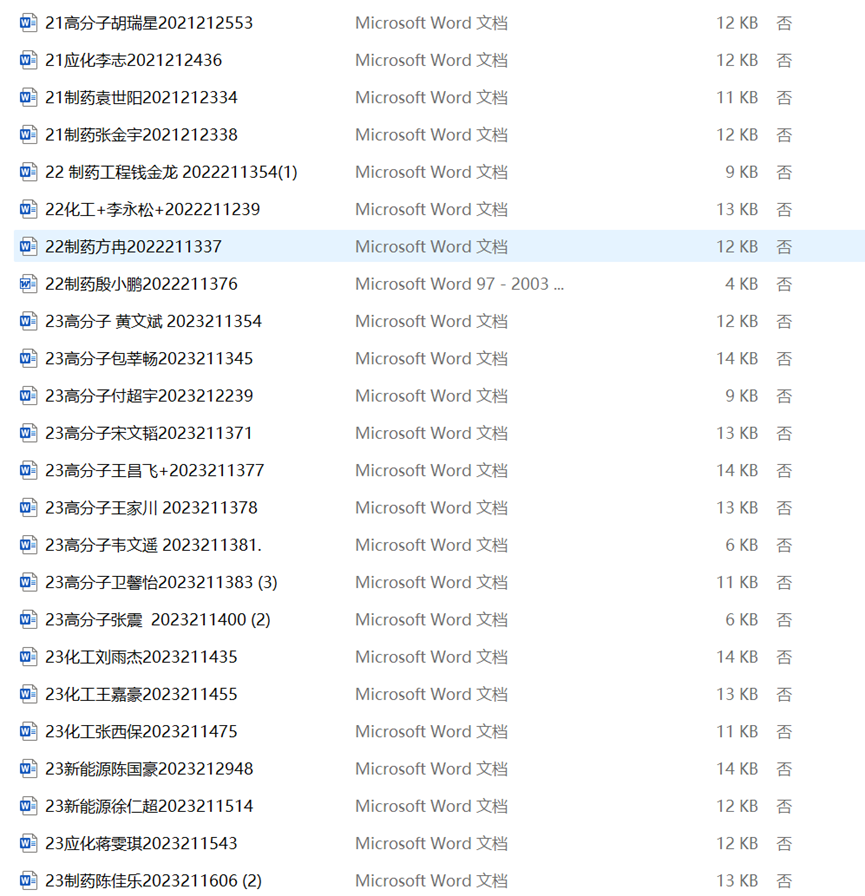Click 6 KB size of 23高分子张震 file
This screenshot has height=896, width=865.
pyautogui.click(x=741, y=619)
